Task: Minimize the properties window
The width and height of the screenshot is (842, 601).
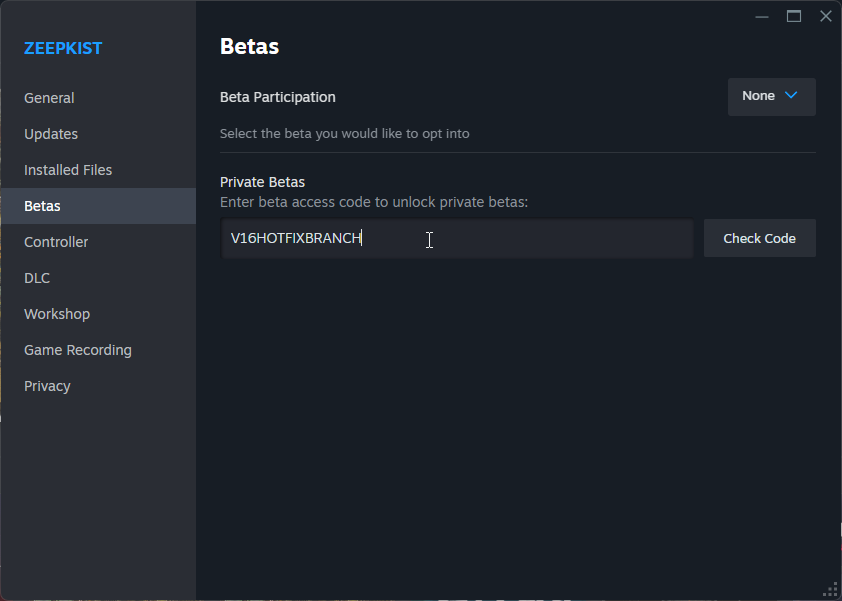Action: [762, 16]
